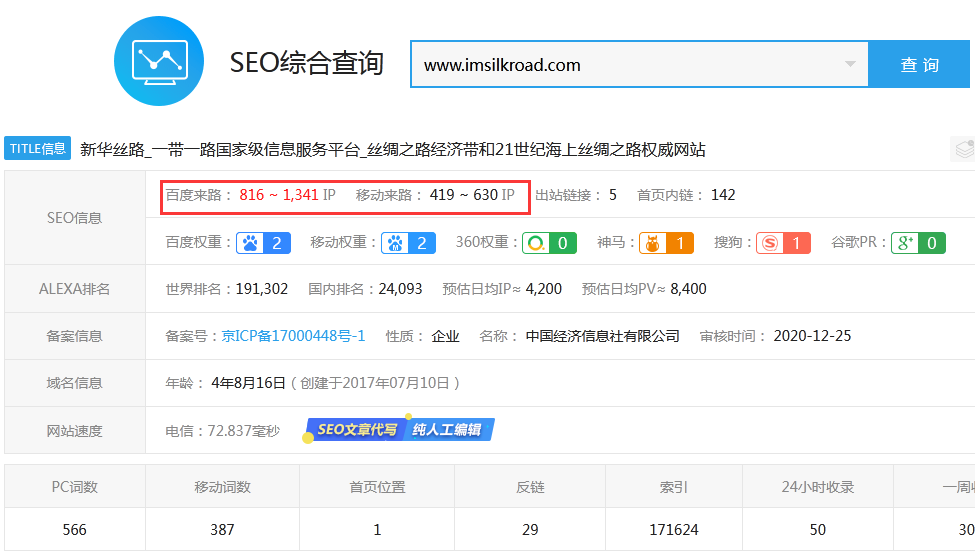Image resolution: width=975 pixels, height=558 pixels.
Task: Click the 首页内链 value 142
Action: point(723,195)
